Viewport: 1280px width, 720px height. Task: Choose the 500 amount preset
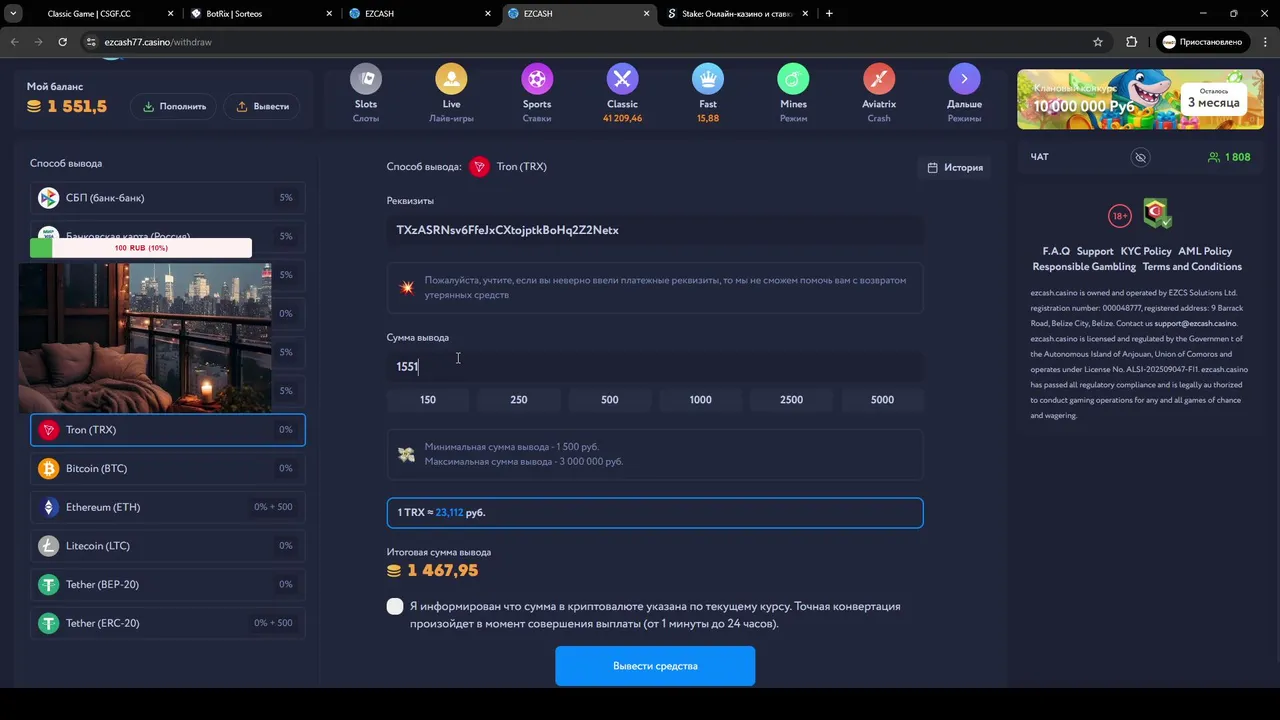tap(610, 400)
